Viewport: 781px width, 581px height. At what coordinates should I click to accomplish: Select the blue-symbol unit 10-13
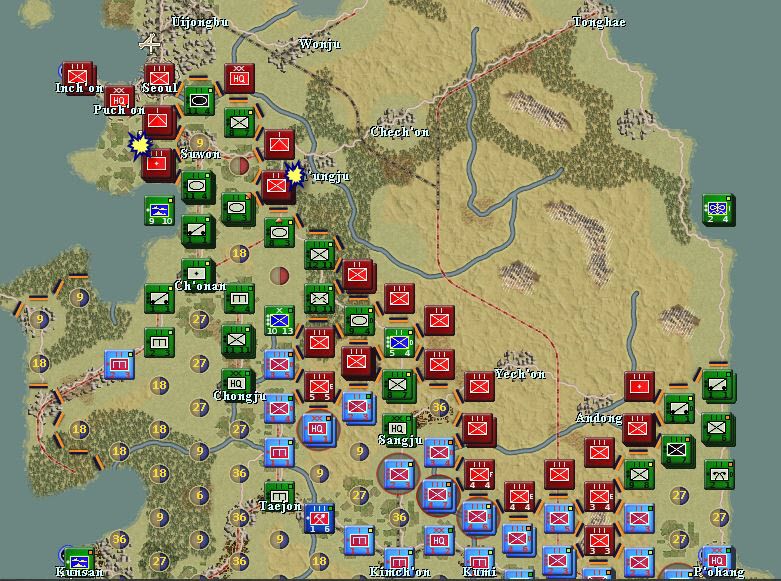pos(279,320)
